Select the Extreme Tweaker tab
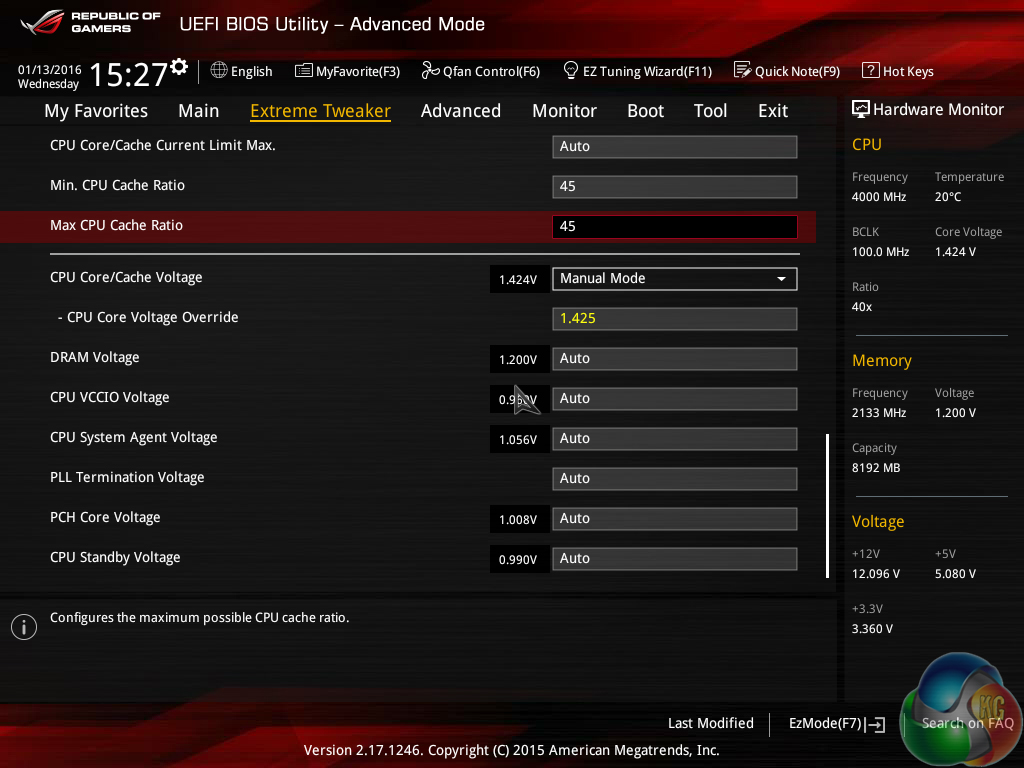1024x768 pixels. [321, 111]
